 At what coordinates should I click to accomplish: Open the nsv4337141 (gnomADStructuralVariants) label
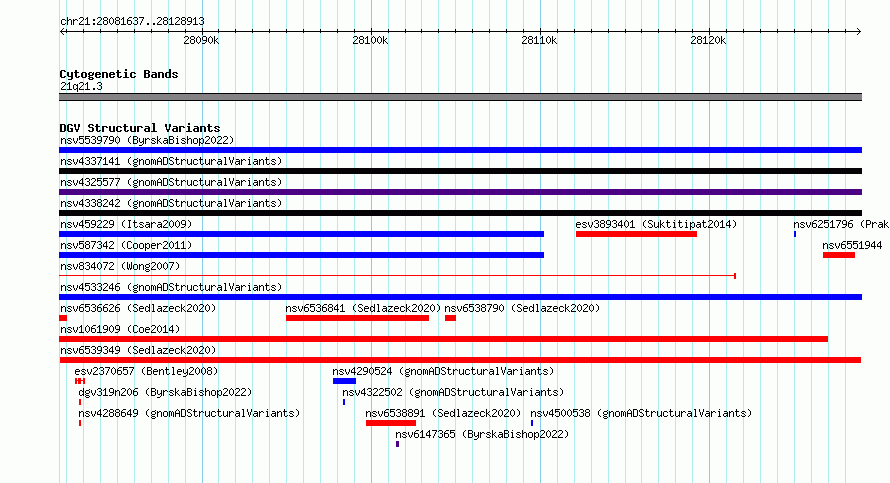tap(171, 161)
